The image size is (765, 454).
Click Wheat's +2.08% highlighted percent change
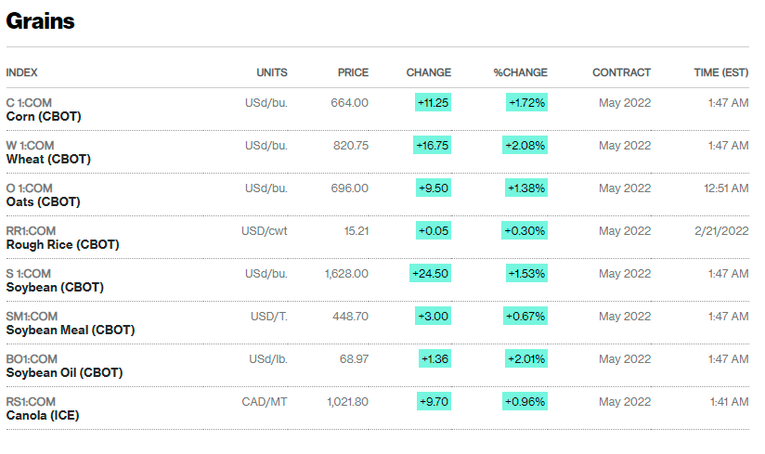pyautogui.click(x=527, y=145)
